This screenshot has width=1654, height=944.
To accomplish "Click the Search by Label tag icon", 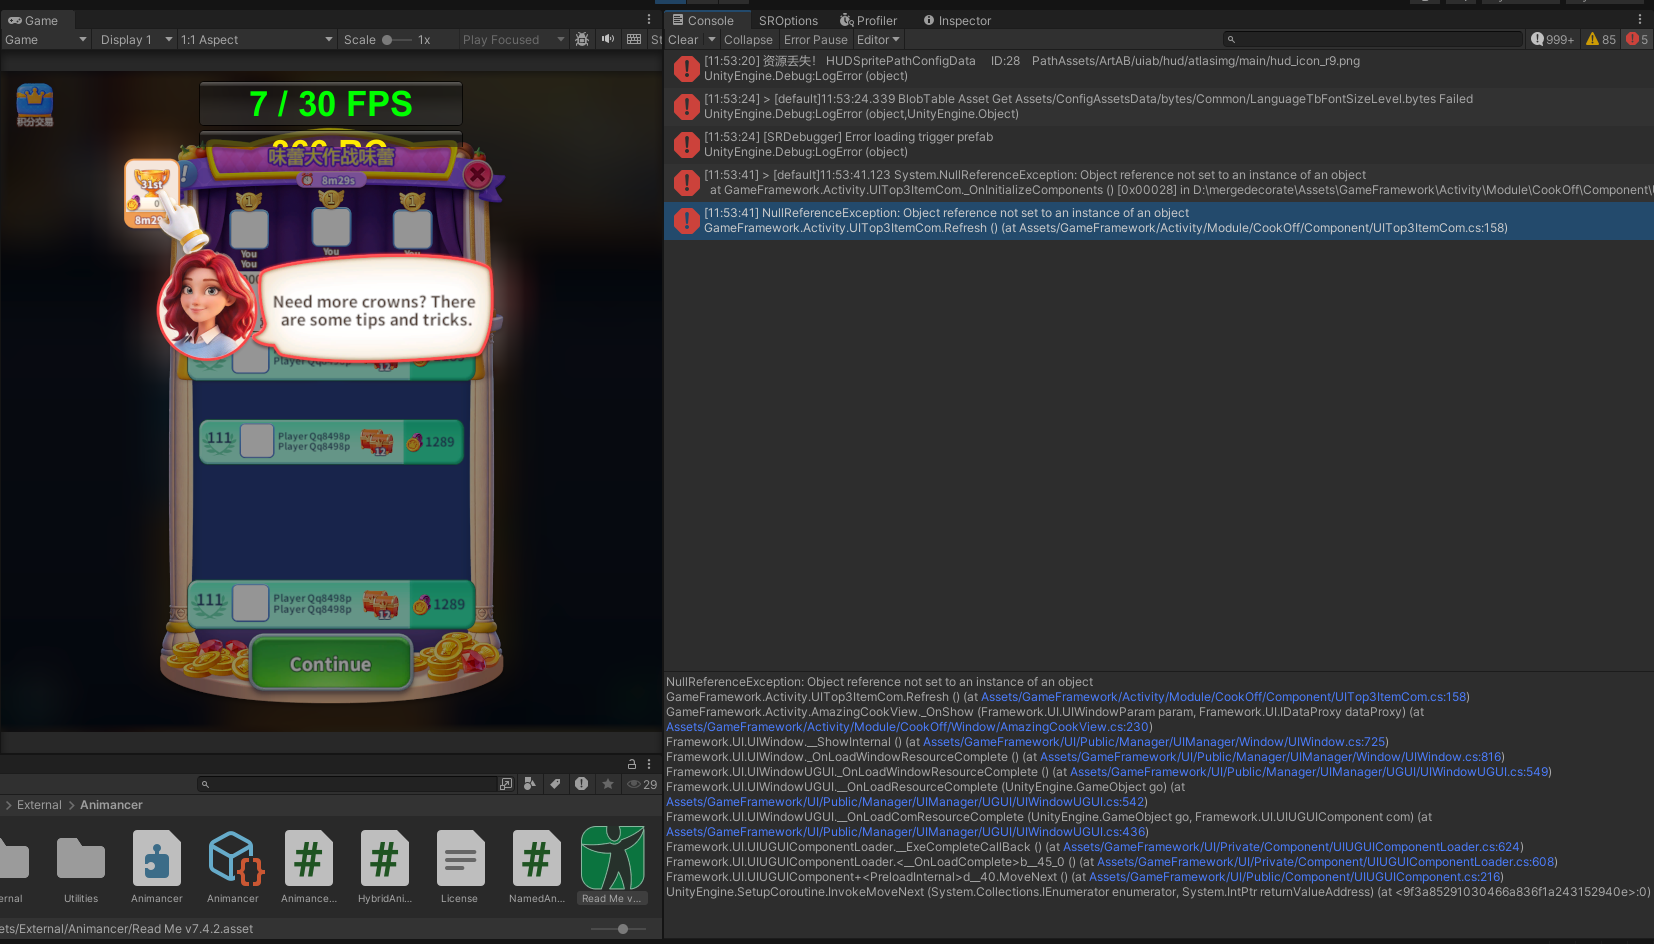I will (555, 784).
